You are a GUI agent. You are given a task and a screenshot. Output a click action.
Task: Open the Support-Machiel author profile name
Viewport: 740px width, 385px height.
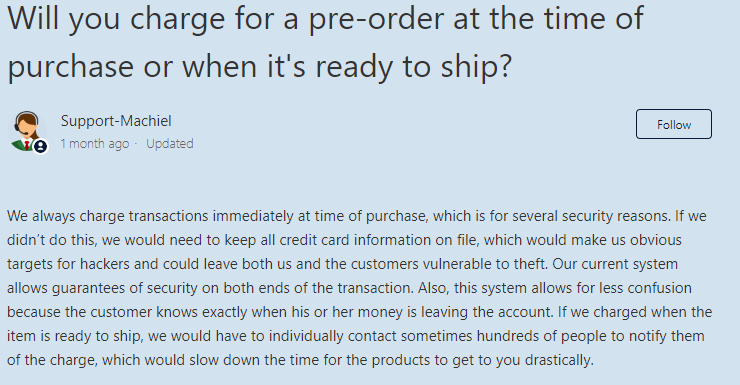(x=116, y=121)
